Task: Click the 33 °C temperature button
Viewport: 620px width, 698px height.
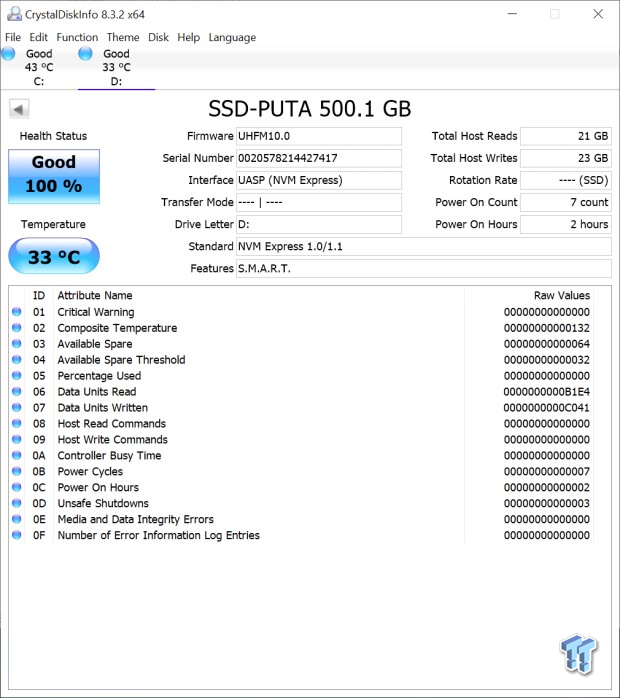Action: [54, 256]
